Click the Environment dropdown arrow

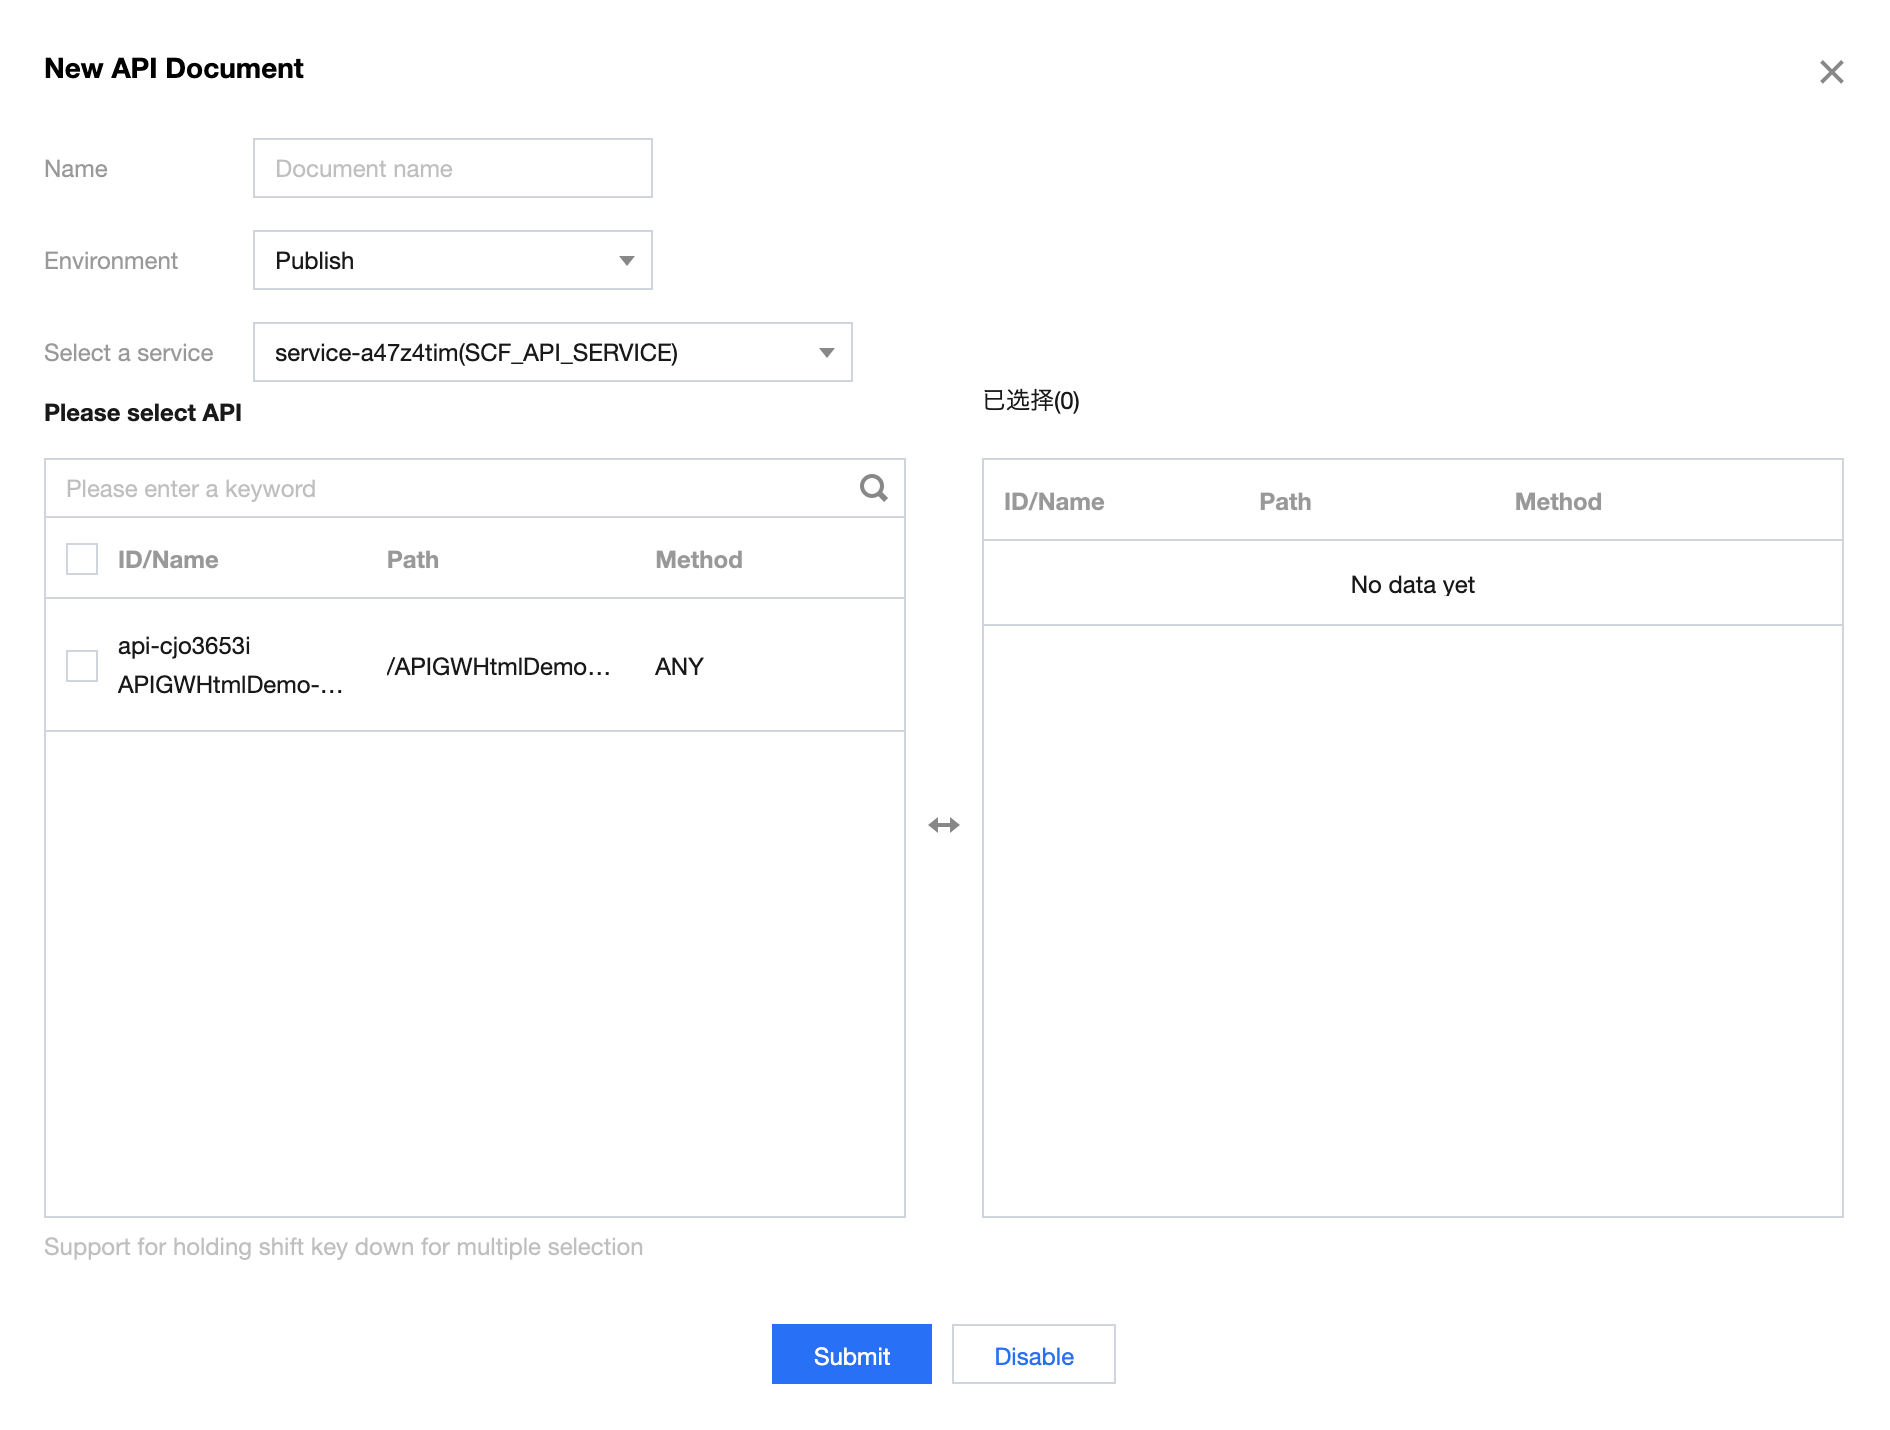[627, 261]
